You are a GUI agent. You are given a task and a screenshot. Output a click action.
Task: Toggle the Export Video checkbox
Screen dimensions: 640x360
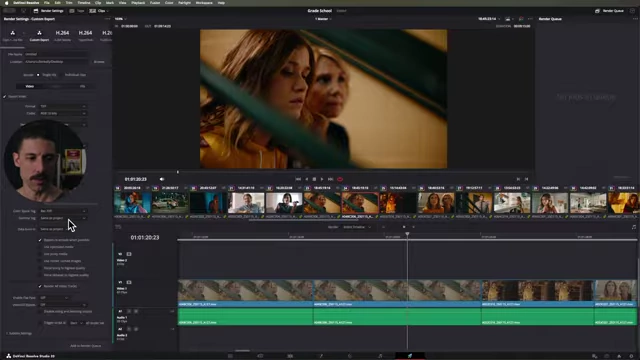(5, 97)
